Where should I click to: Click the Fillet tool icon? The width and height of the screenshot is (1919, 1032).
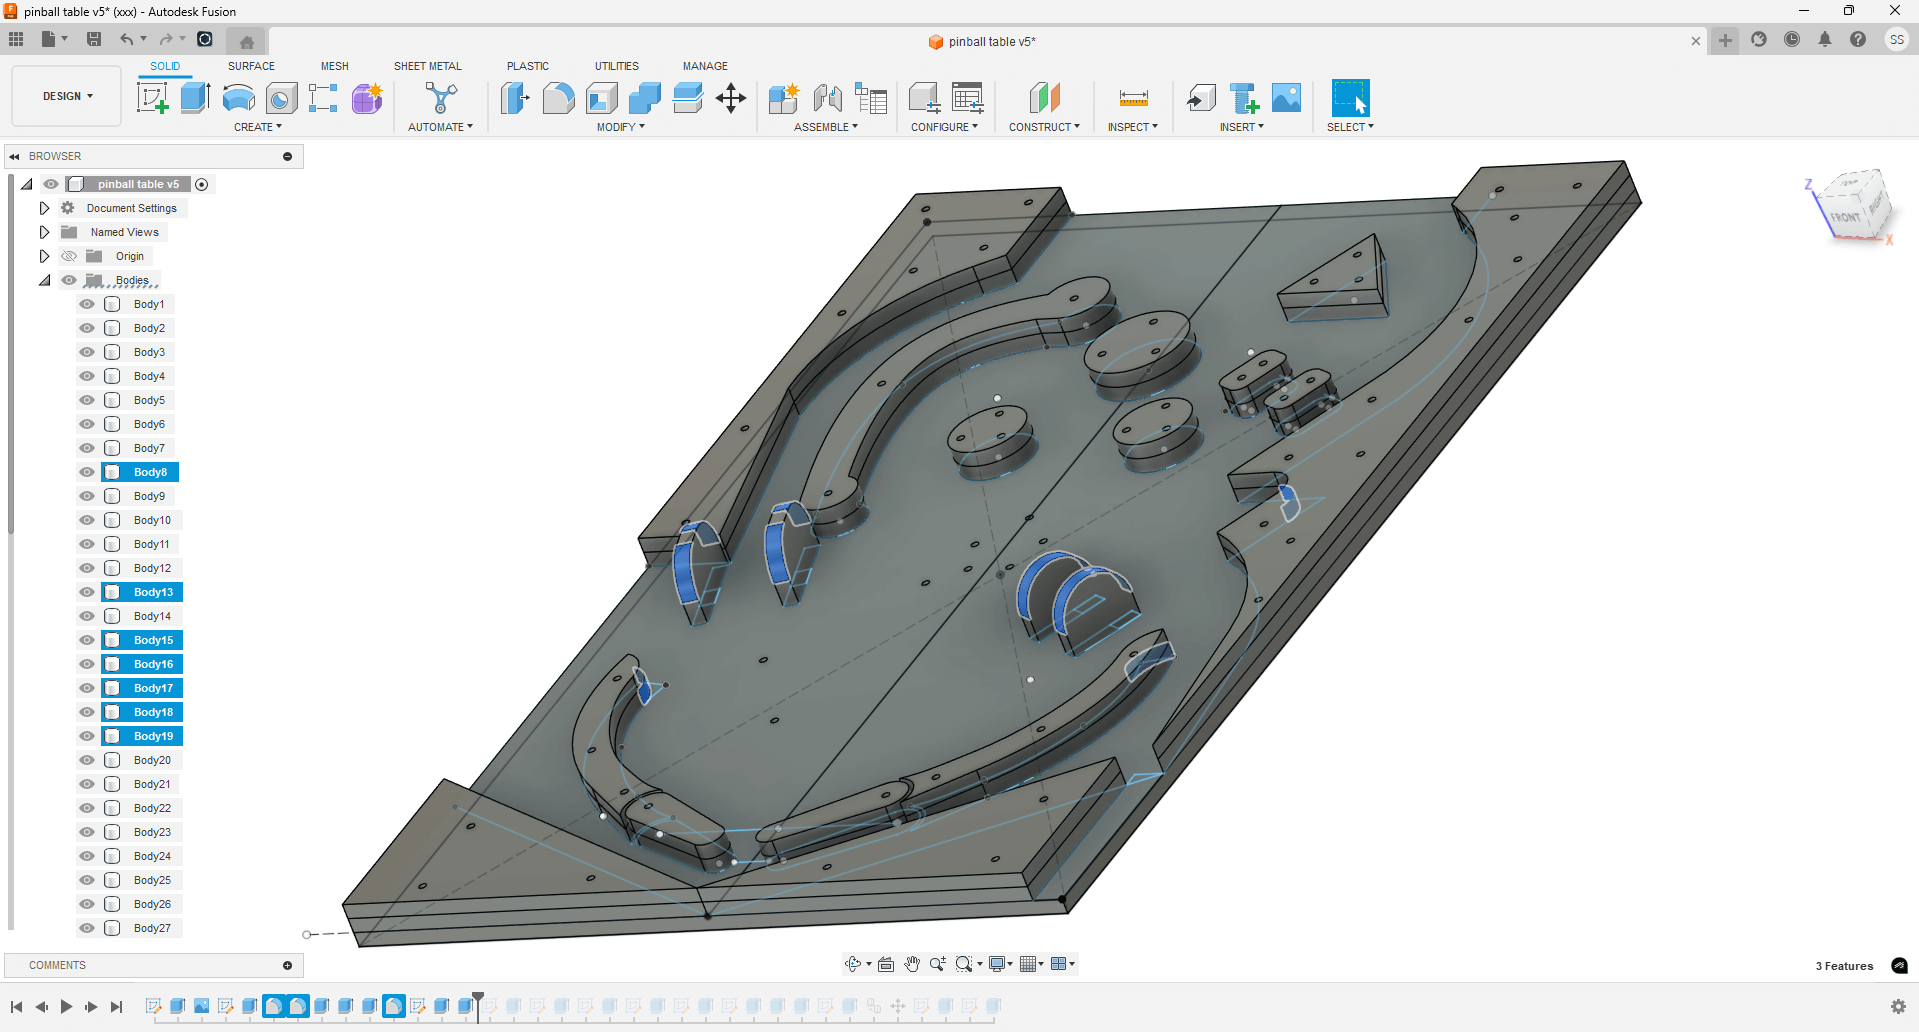(558, 98)
